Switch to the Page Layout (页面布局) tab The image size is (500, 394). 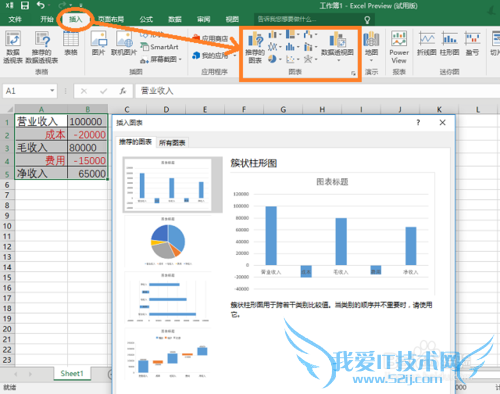pos(111,19)
